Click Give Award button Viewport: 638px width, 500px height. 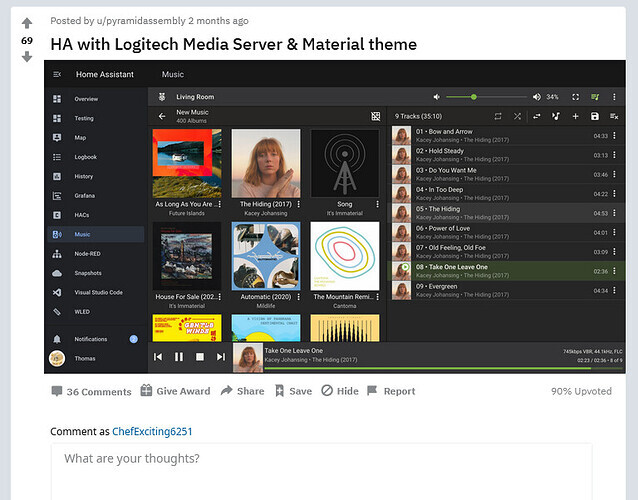(x=175, y=391)
